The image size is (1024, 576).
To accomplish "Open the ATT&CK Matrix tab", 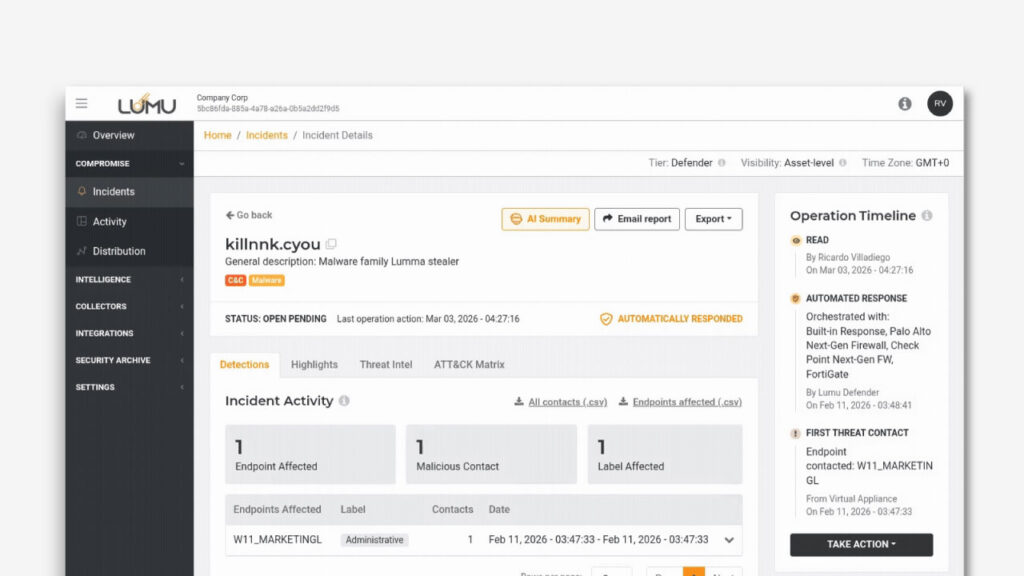I will click(x=468, y=365).
